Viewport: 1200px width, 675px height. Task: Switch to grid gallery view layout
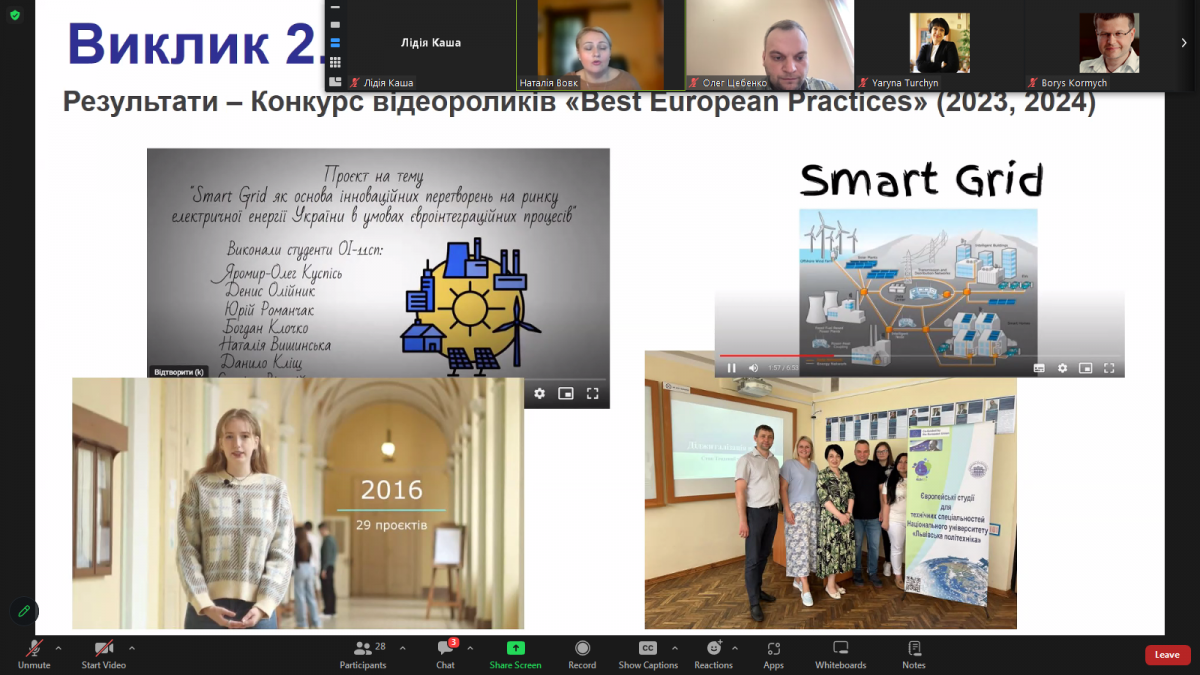click(335, 62)
